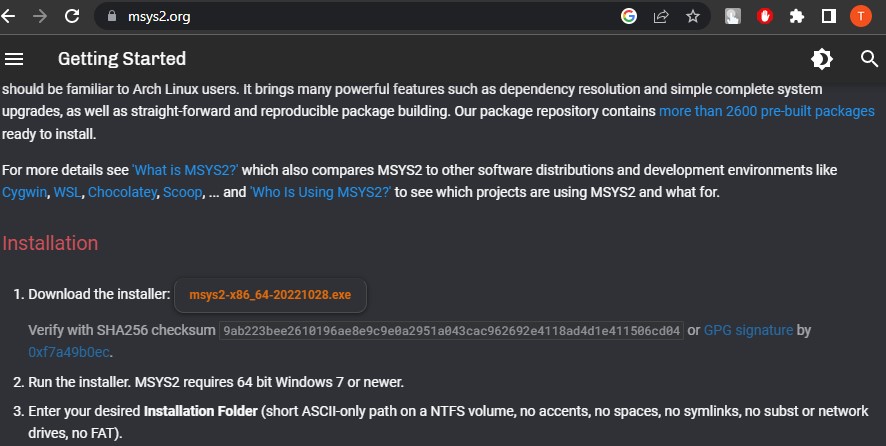Image resolution: width=886 pixels, height=446 pixels.
Task: Open the site search magnifier
Action: click(869, 59)
